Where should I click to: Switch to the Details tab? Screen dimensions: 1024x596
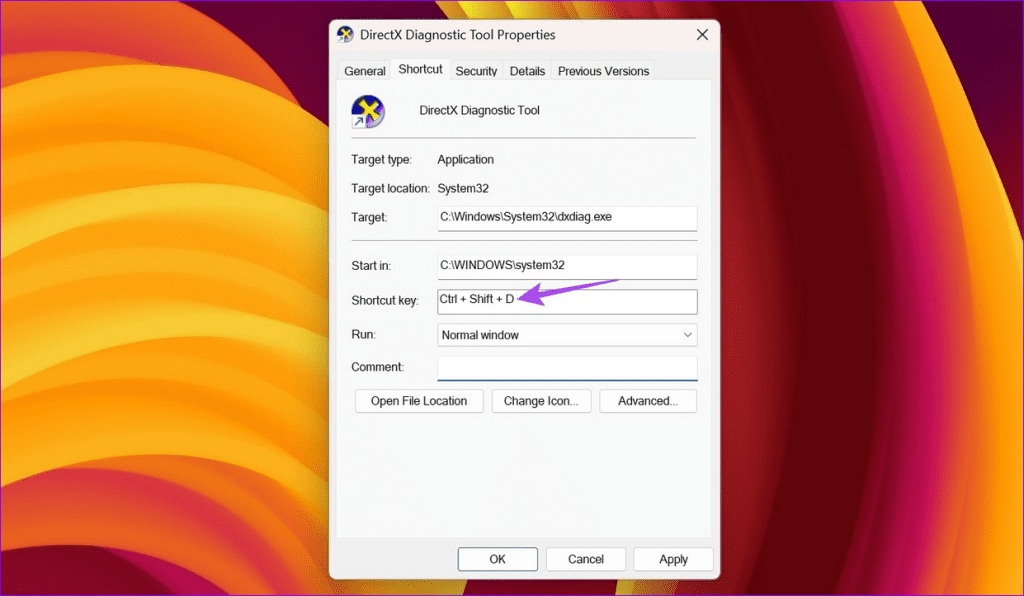click(x=527, y=70)
